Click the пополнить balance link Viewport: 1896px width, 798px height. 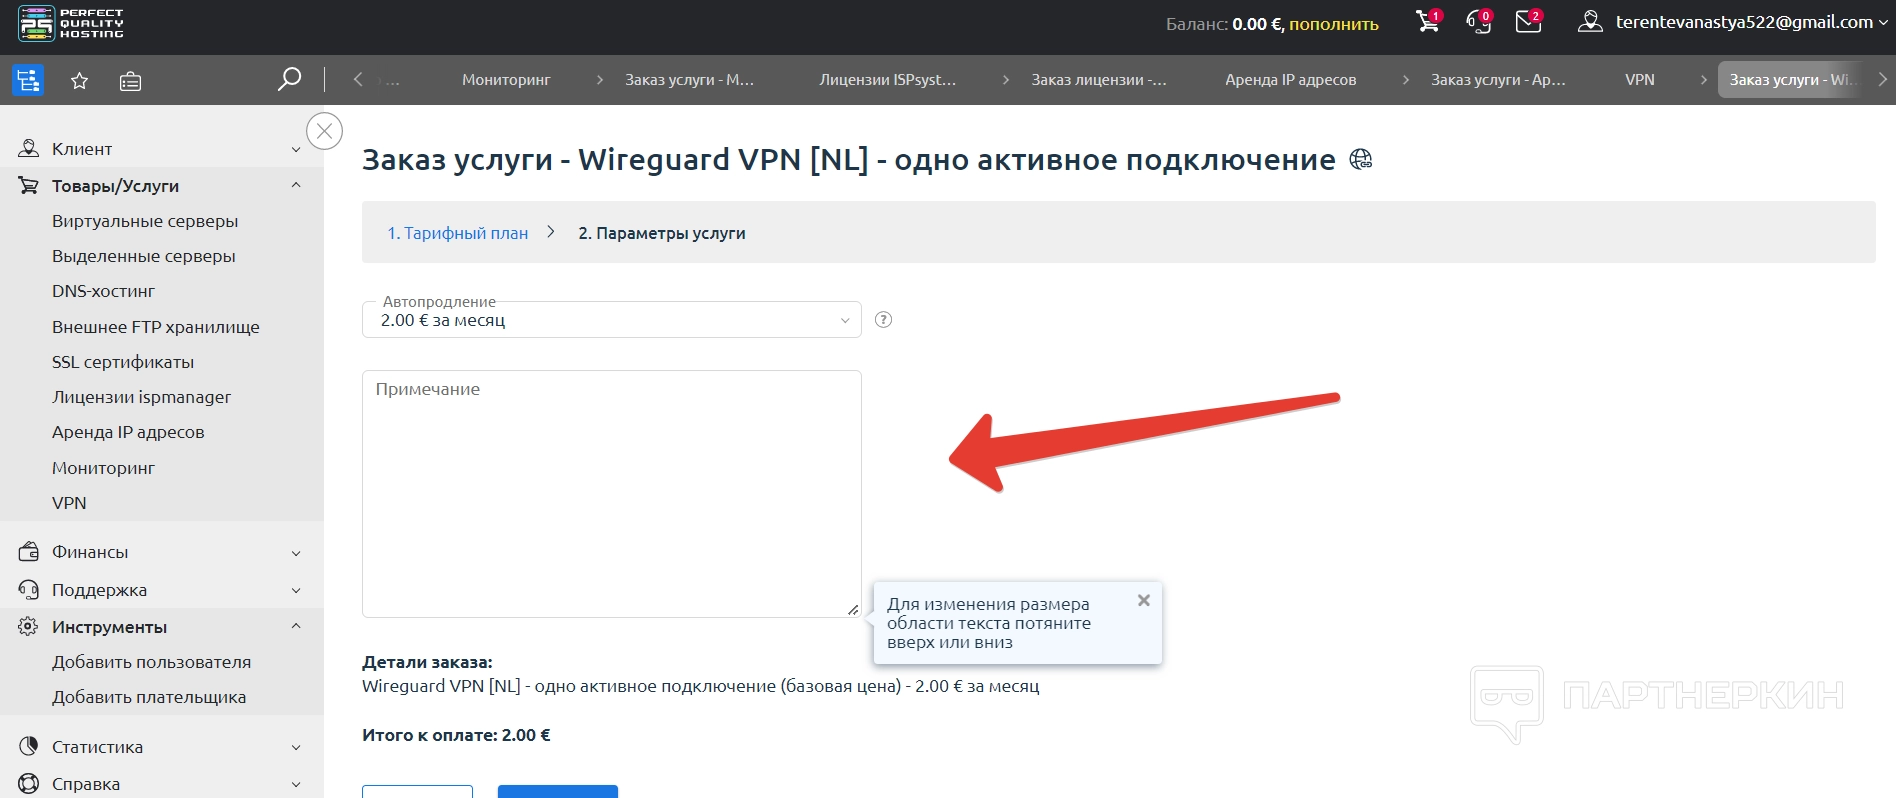click(1334, 24)
